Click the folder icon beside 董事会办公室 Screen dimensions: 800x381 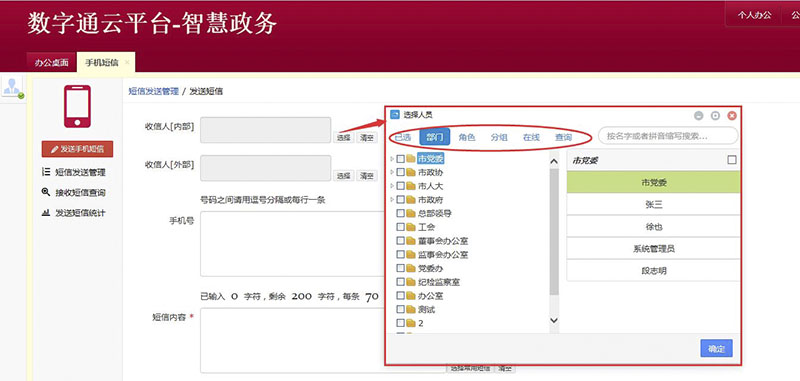(411, 241)
